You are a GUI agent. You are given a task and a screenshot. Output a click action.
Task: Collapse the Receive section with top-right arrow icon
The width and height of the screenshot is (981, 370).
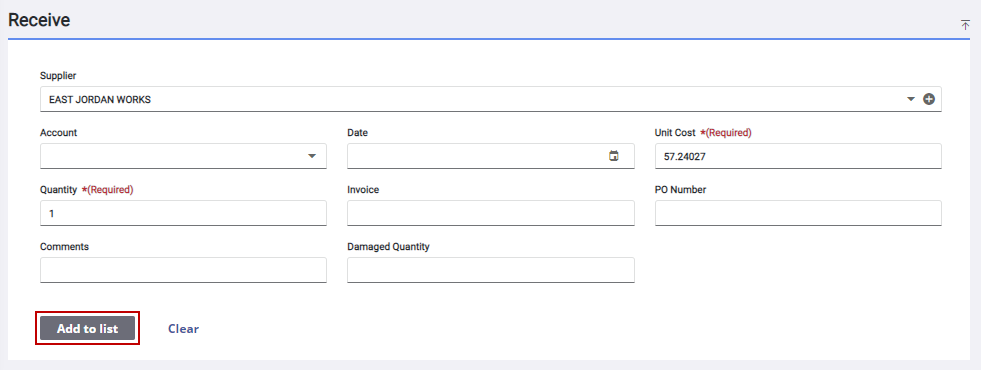click(x=965, y=24)
